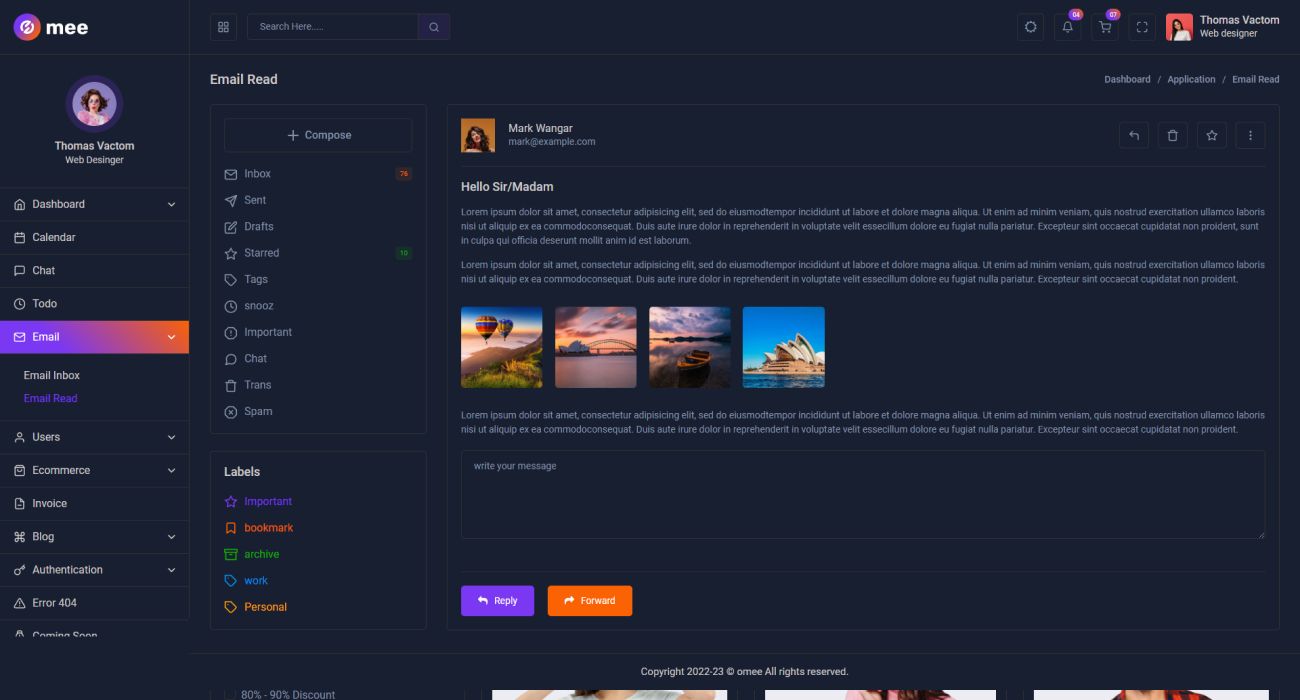Open Chat from the sidebar

94,271
